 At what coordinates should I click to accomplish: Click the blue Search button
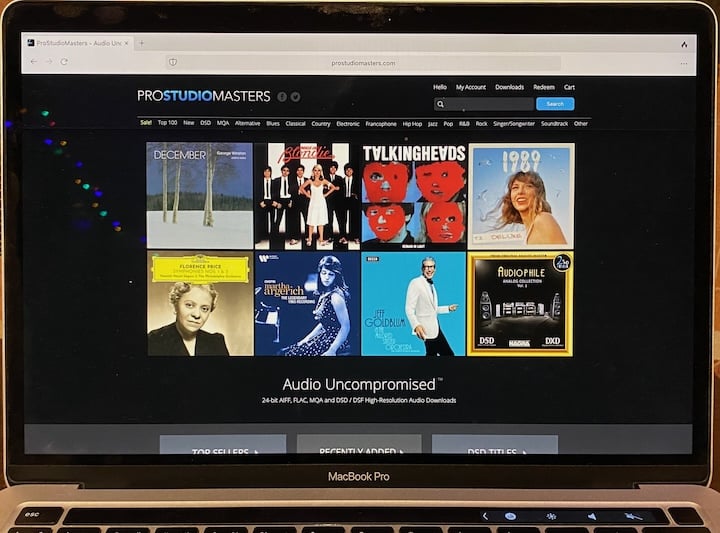pos(555,104)
